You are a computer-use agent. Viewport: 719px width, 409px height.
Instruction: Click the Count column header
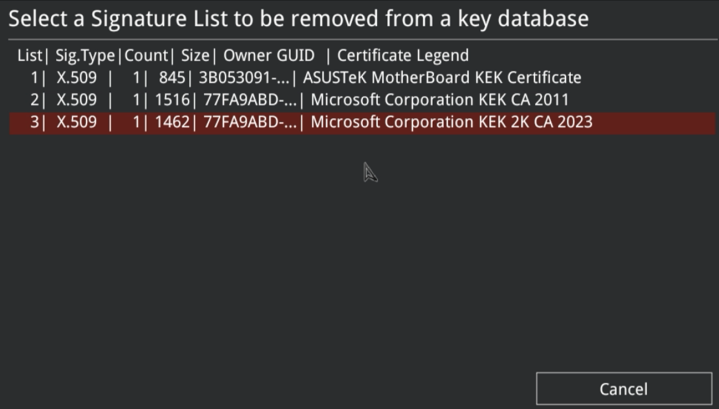pos(146,55)
